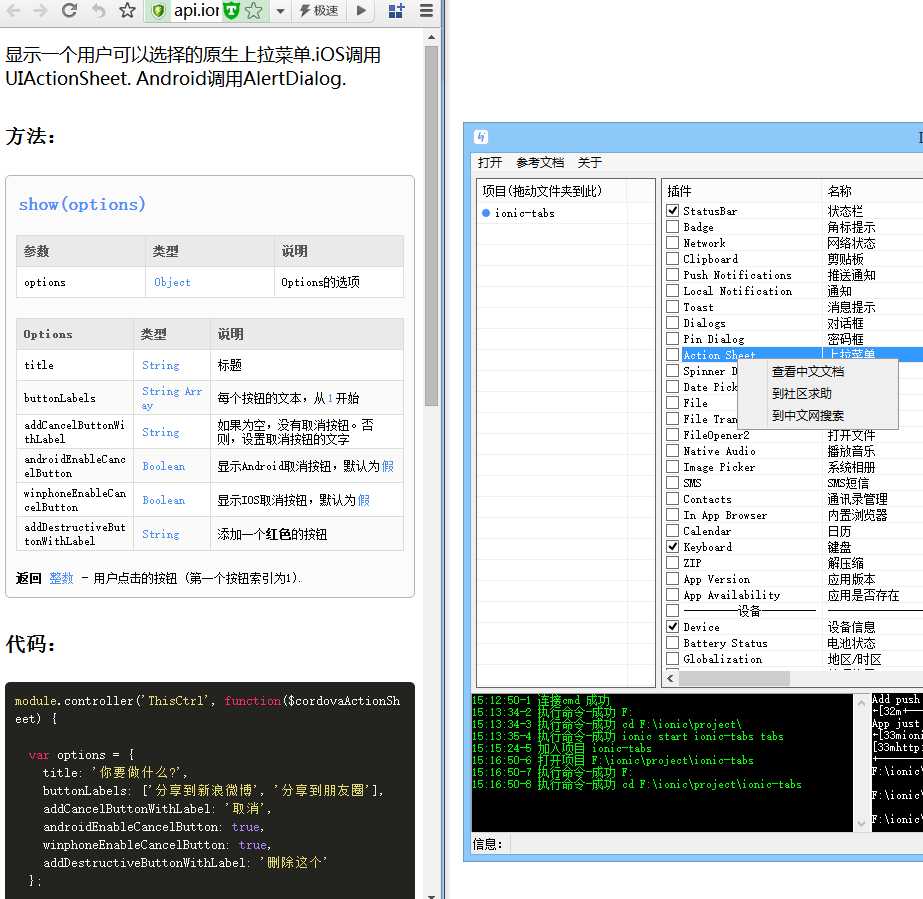Click the green T shield icon in address bar
923x899 pixels.
(x=232, y=11)
